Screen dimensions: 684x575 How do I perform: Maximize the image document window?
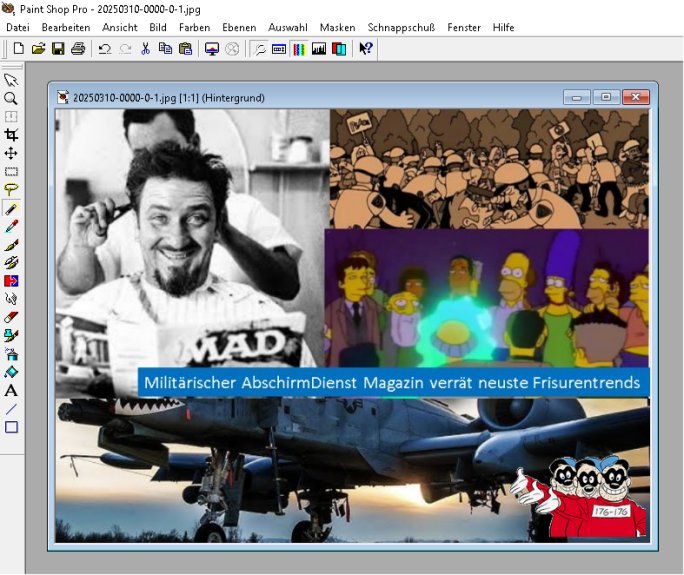(605, 97)
